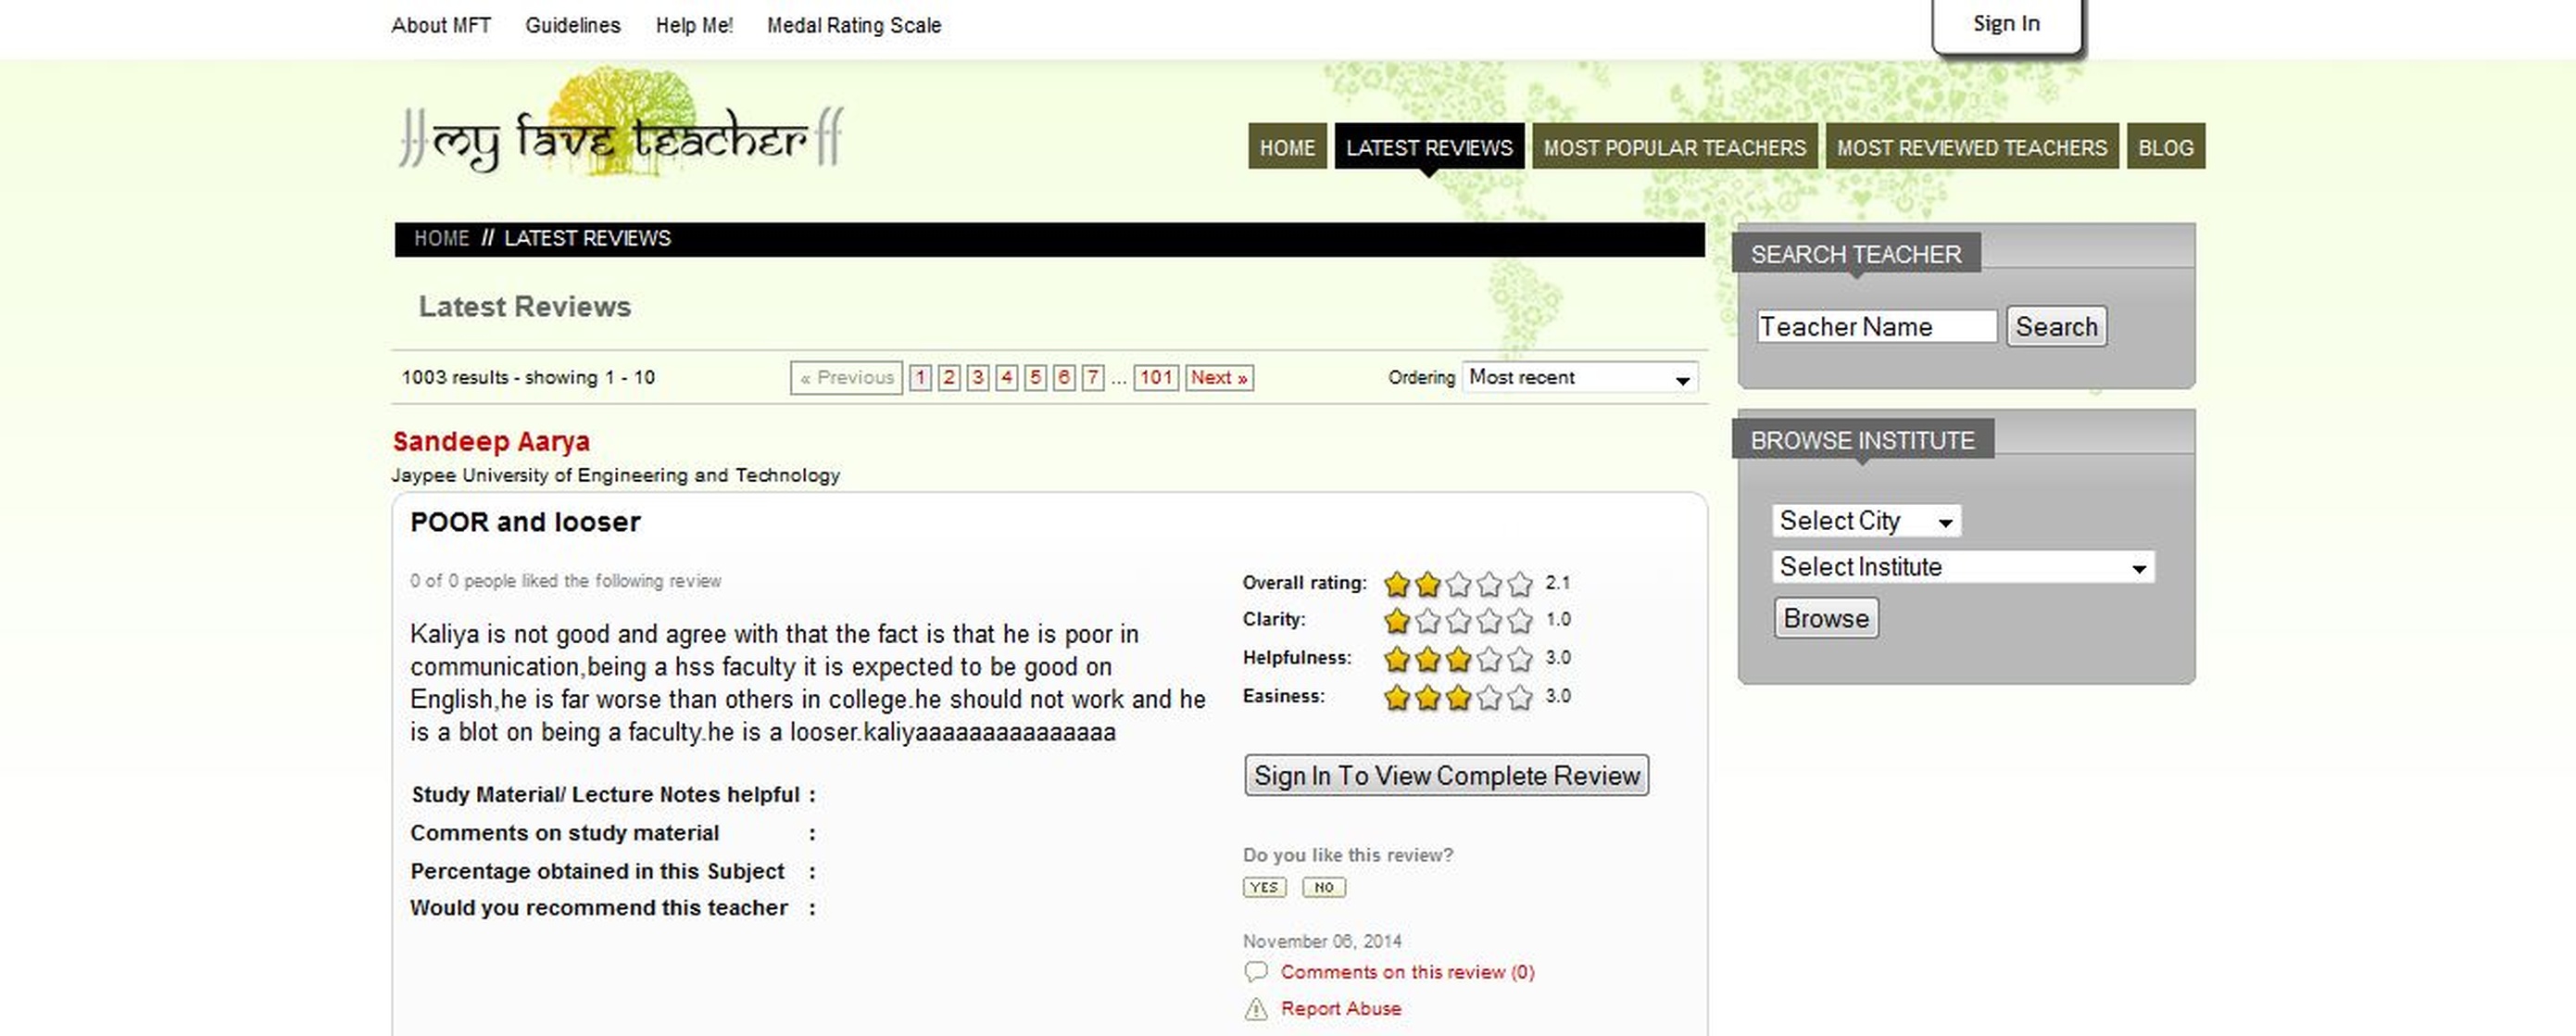This screenshot has height=1036, width=2576.
Task: Jump to last results page 101
Action: coord(1156,377)
